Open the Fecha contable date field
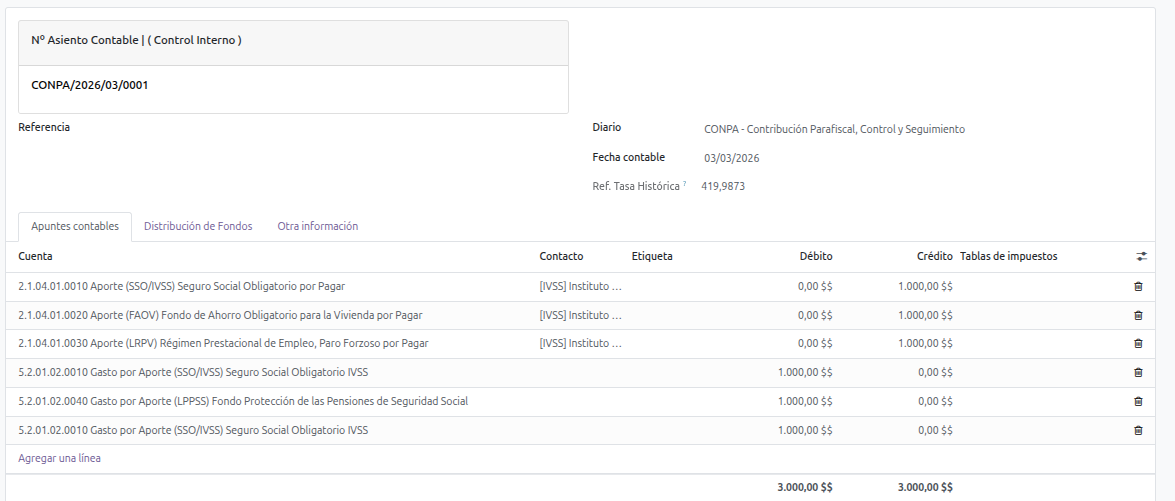The width and height of the screenshot is (1175, 501). click(x=732, y=158)
